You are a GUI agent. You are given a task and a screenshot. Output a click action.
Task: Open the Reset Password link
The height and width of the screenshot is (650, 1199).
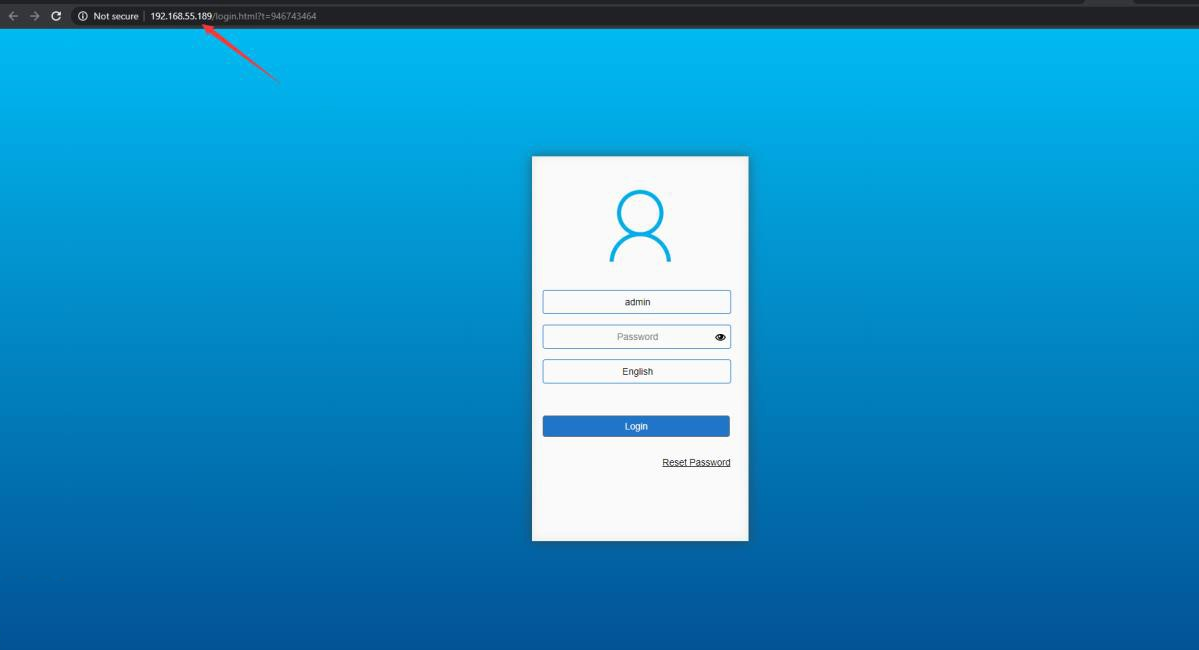[x=696, y=463]
